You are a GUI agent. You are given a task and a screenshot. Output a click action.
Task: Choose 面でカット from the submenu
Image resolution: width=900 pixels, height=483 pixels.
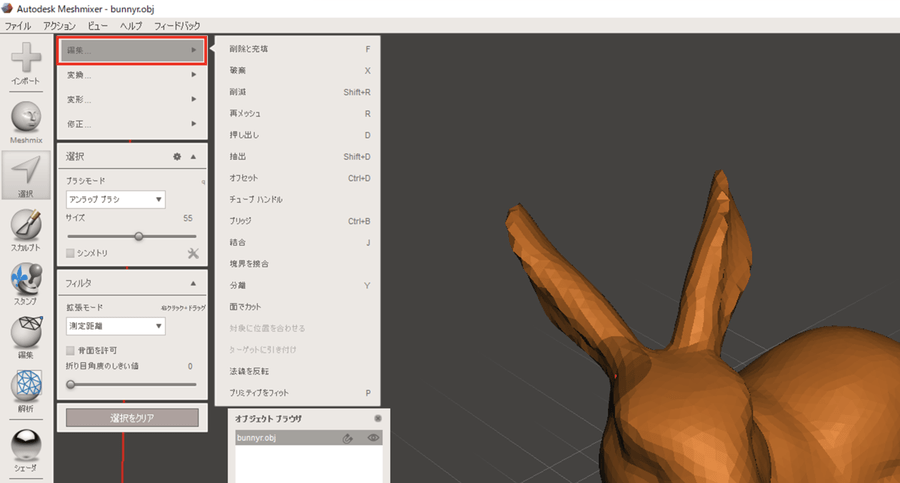(x=297, y=307)
